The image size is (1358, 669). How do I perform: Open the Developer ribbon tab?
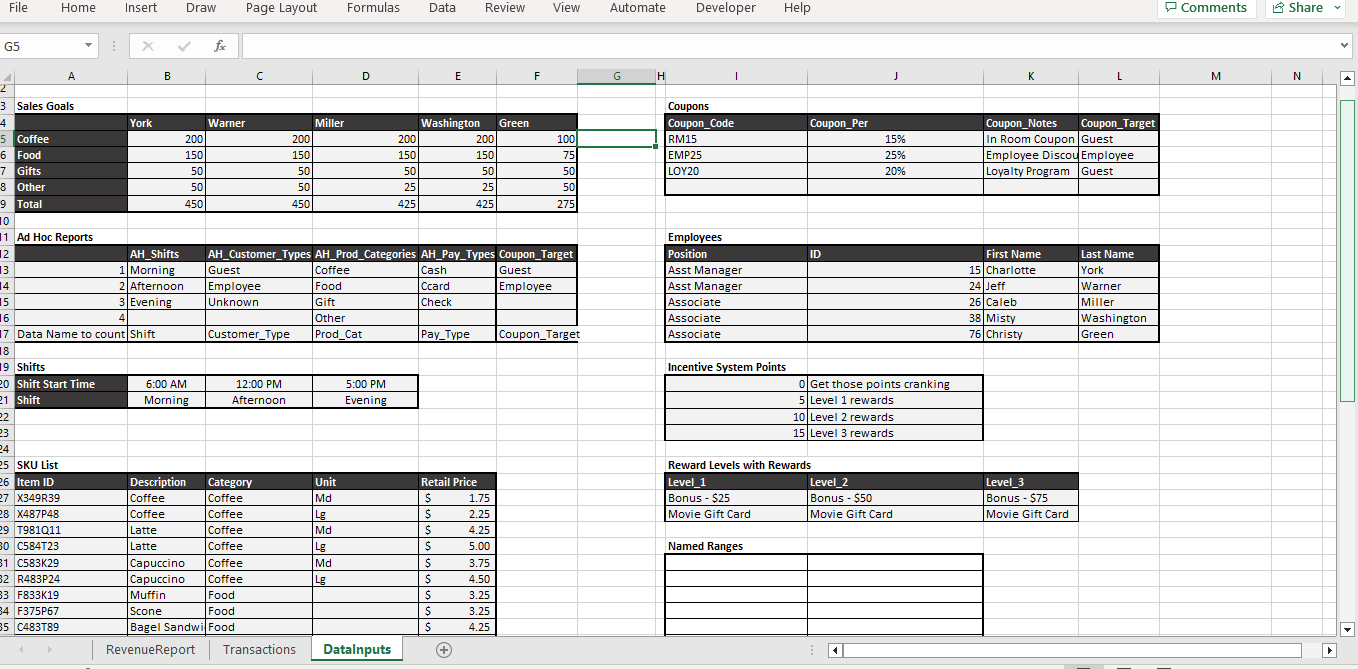726,8
